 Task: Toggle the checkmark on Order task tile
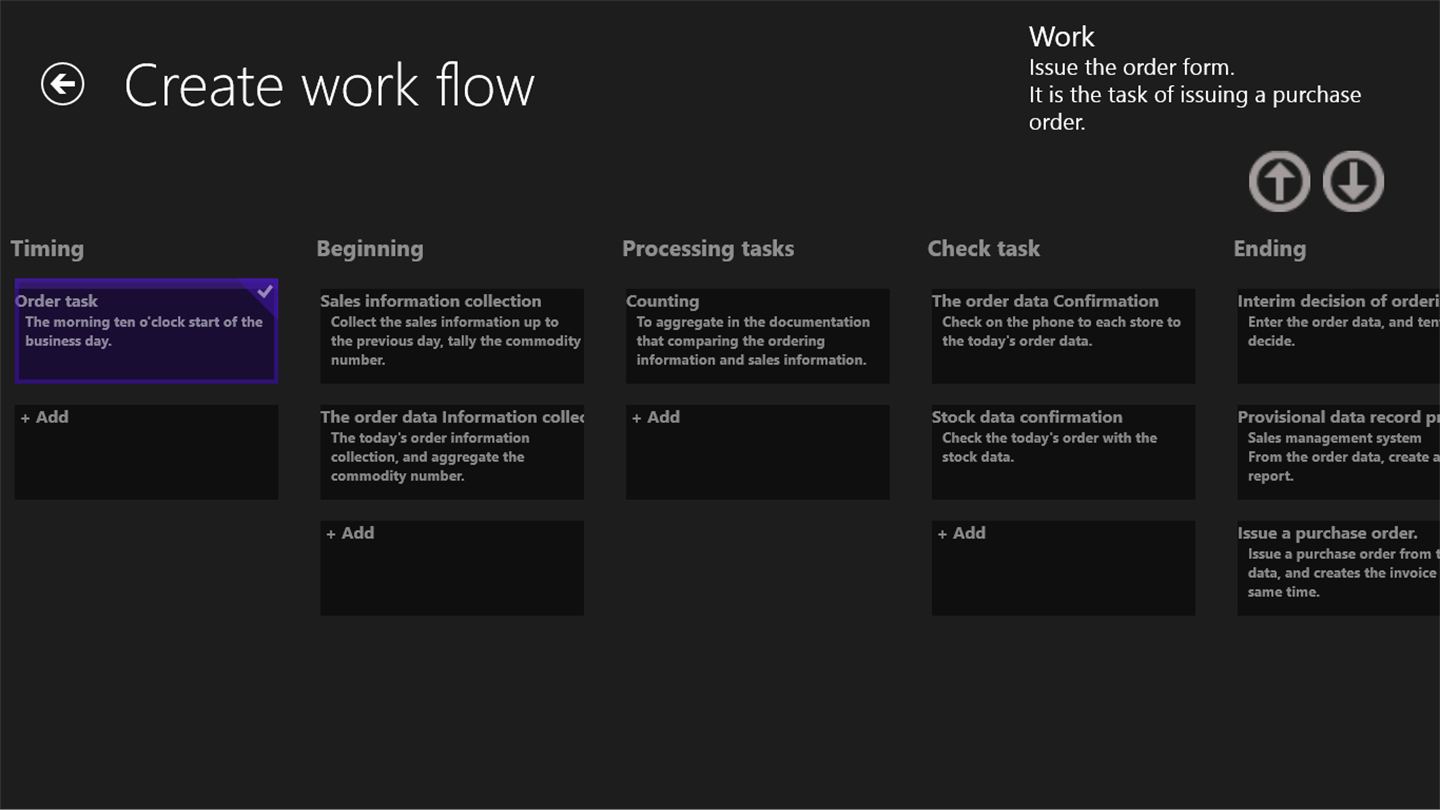265,292
